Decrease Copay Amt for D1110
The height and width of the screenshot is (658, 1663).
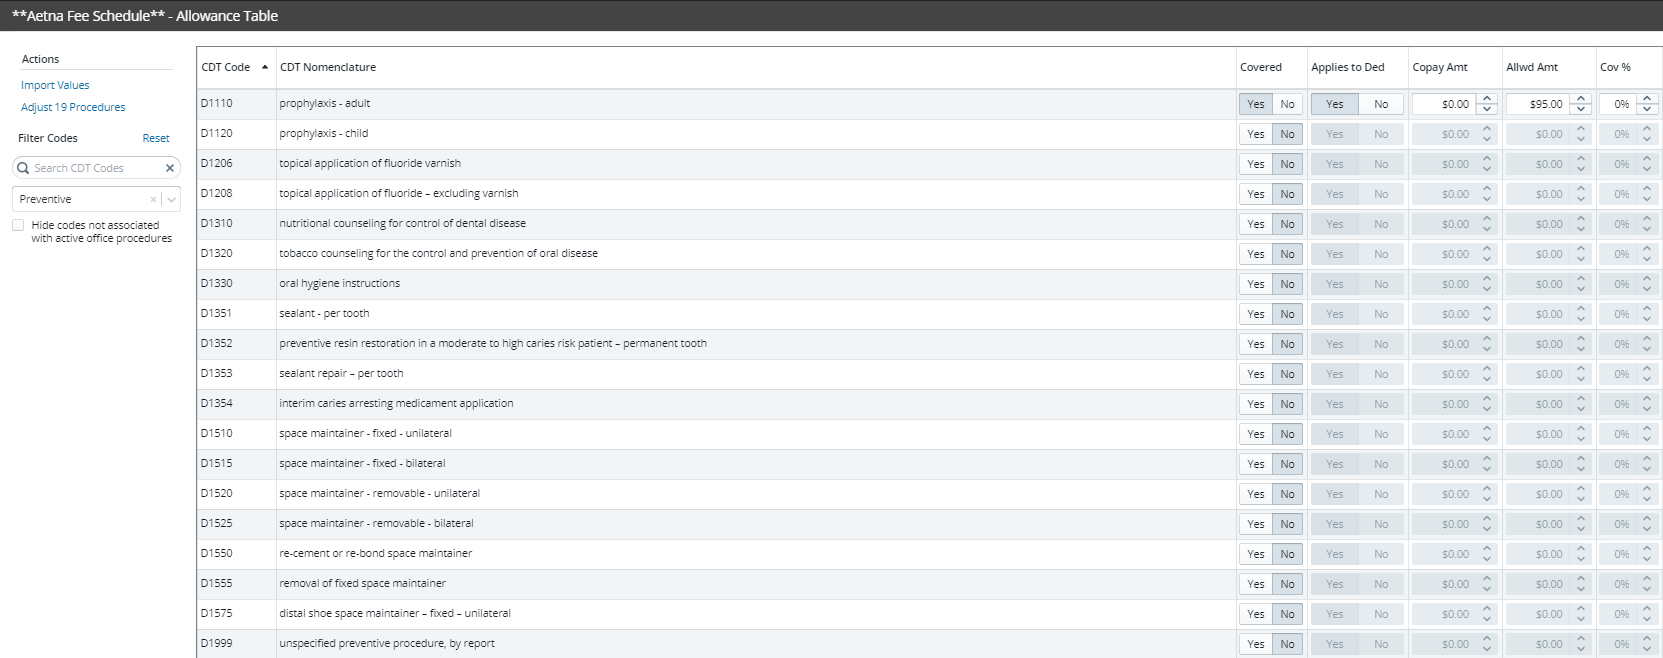pyautogui.click(x=1487, y=109)
